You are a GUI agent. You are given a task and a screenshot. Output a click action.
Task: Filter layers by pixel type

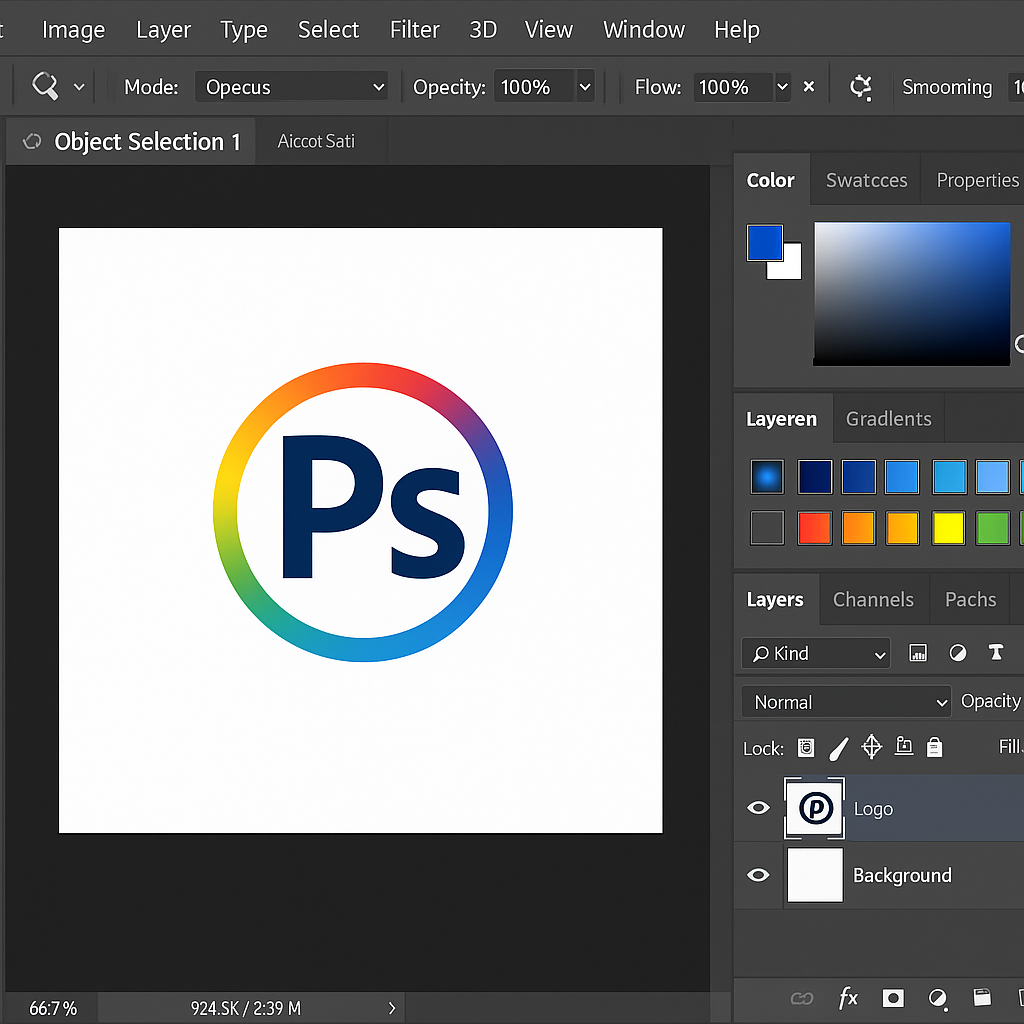click(918, 652)
